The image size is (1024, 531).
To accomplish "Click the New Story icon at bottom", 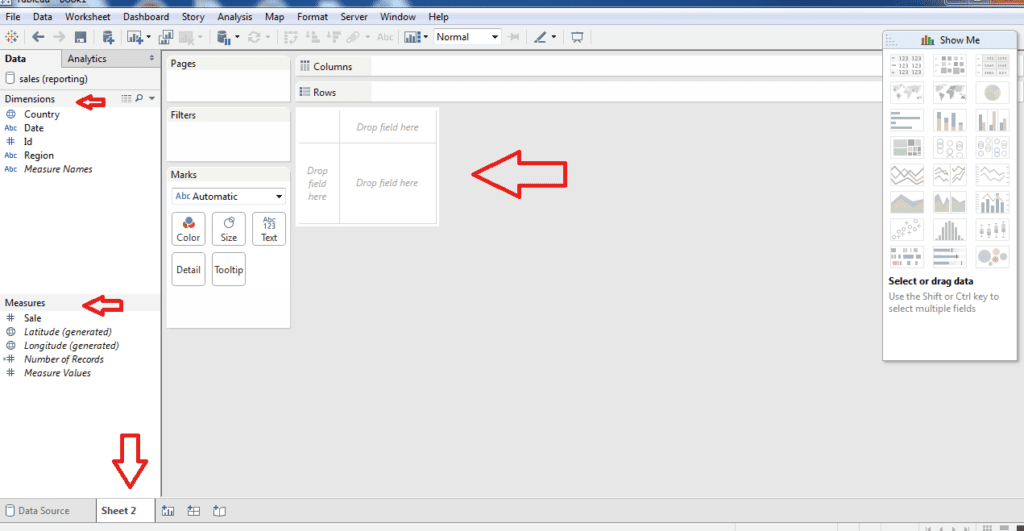I will tap(219, 511).
